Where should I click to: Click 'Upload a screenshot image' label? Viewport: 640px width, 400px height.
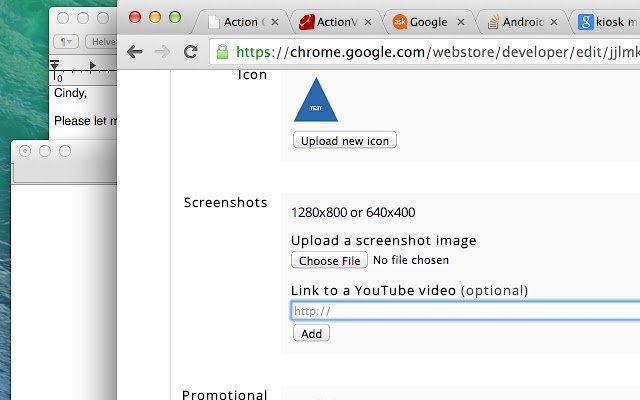[x=384, y=240]
